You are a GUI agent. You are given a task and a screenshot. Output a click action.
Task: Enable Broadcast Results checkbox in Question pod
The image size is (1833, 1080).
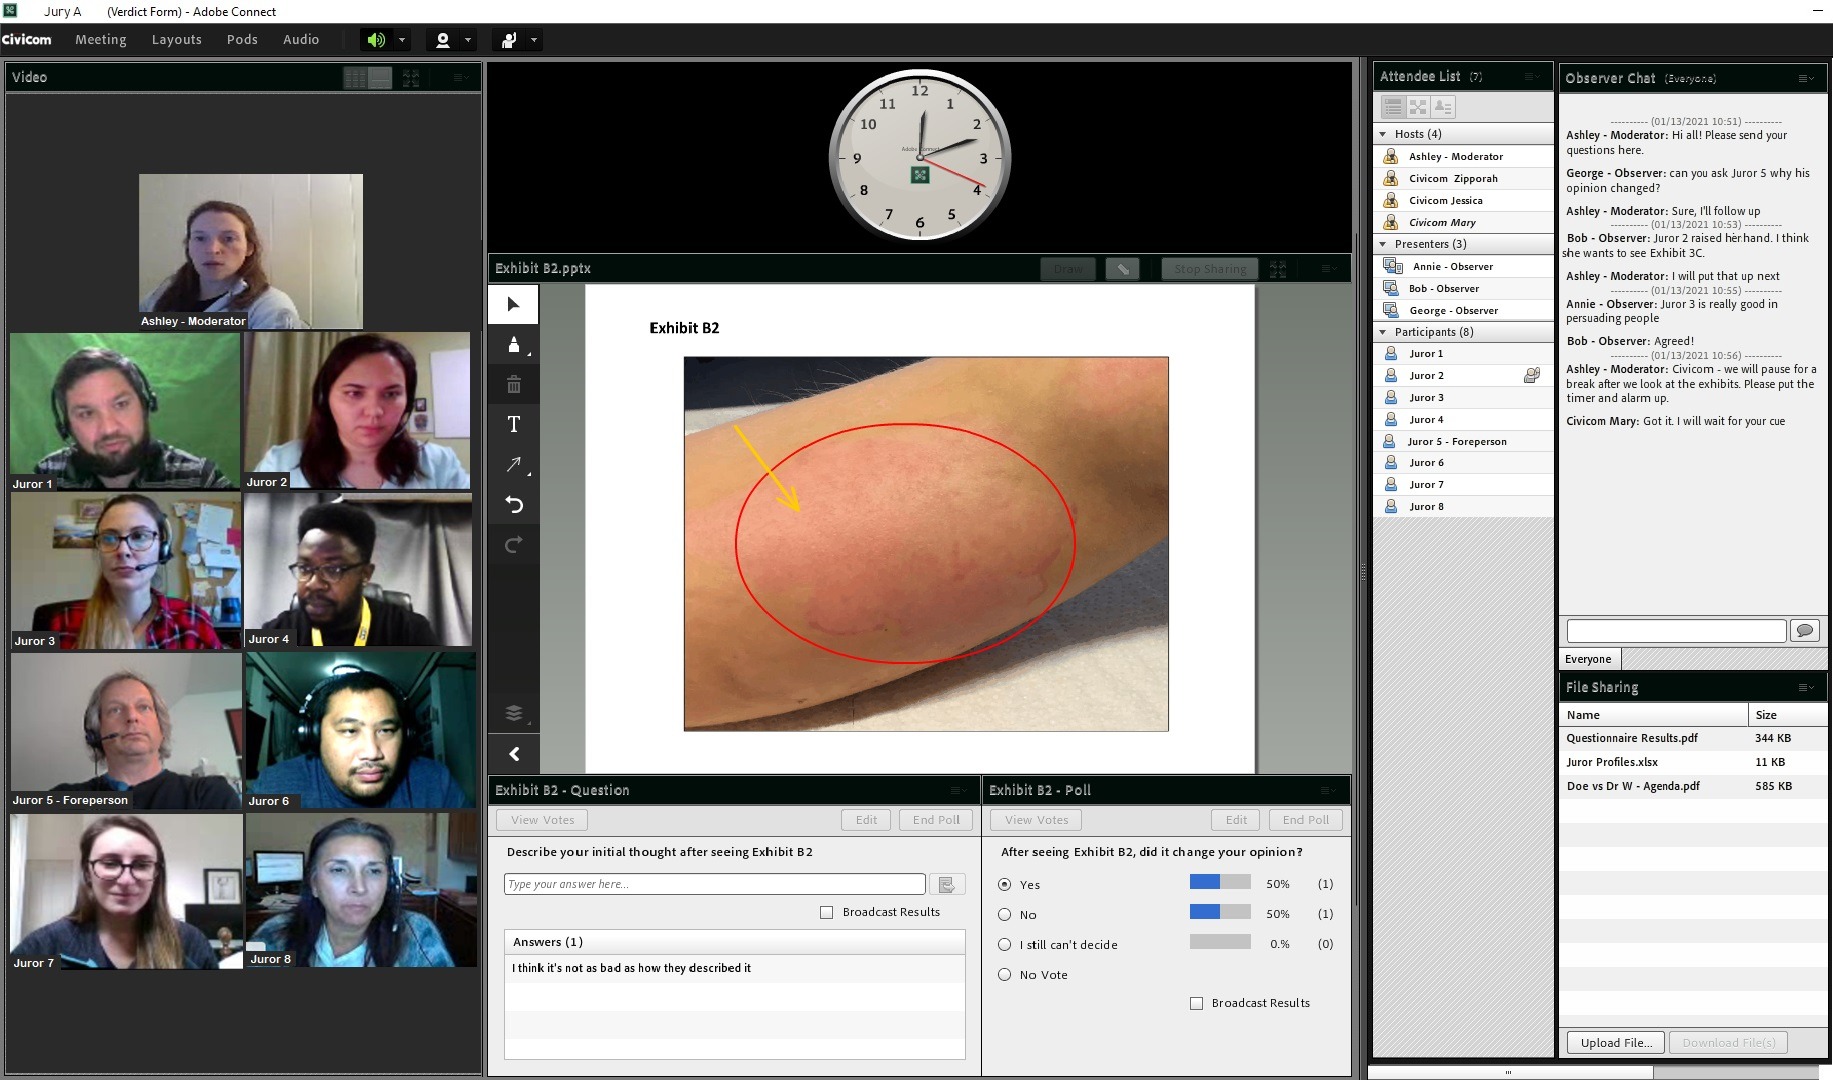pyautogui.click(x=826, y=912)
